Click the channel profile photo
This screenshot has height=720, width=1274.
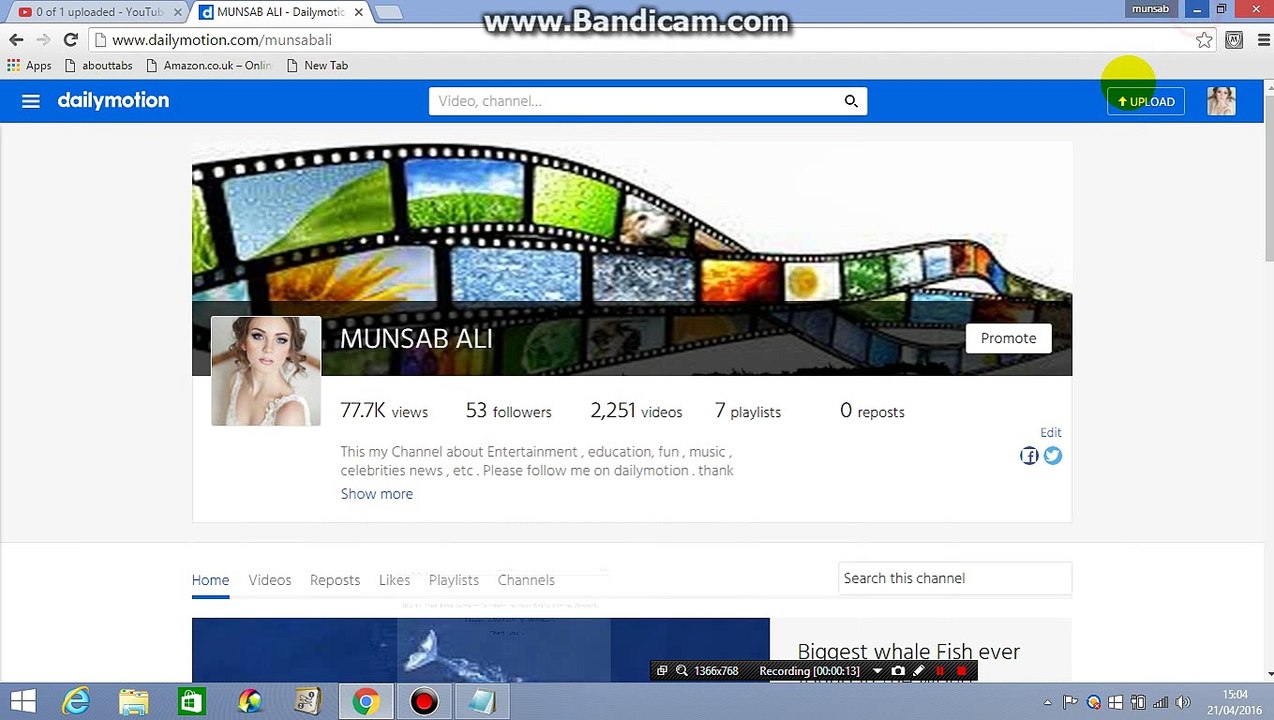tap(266, 371)
